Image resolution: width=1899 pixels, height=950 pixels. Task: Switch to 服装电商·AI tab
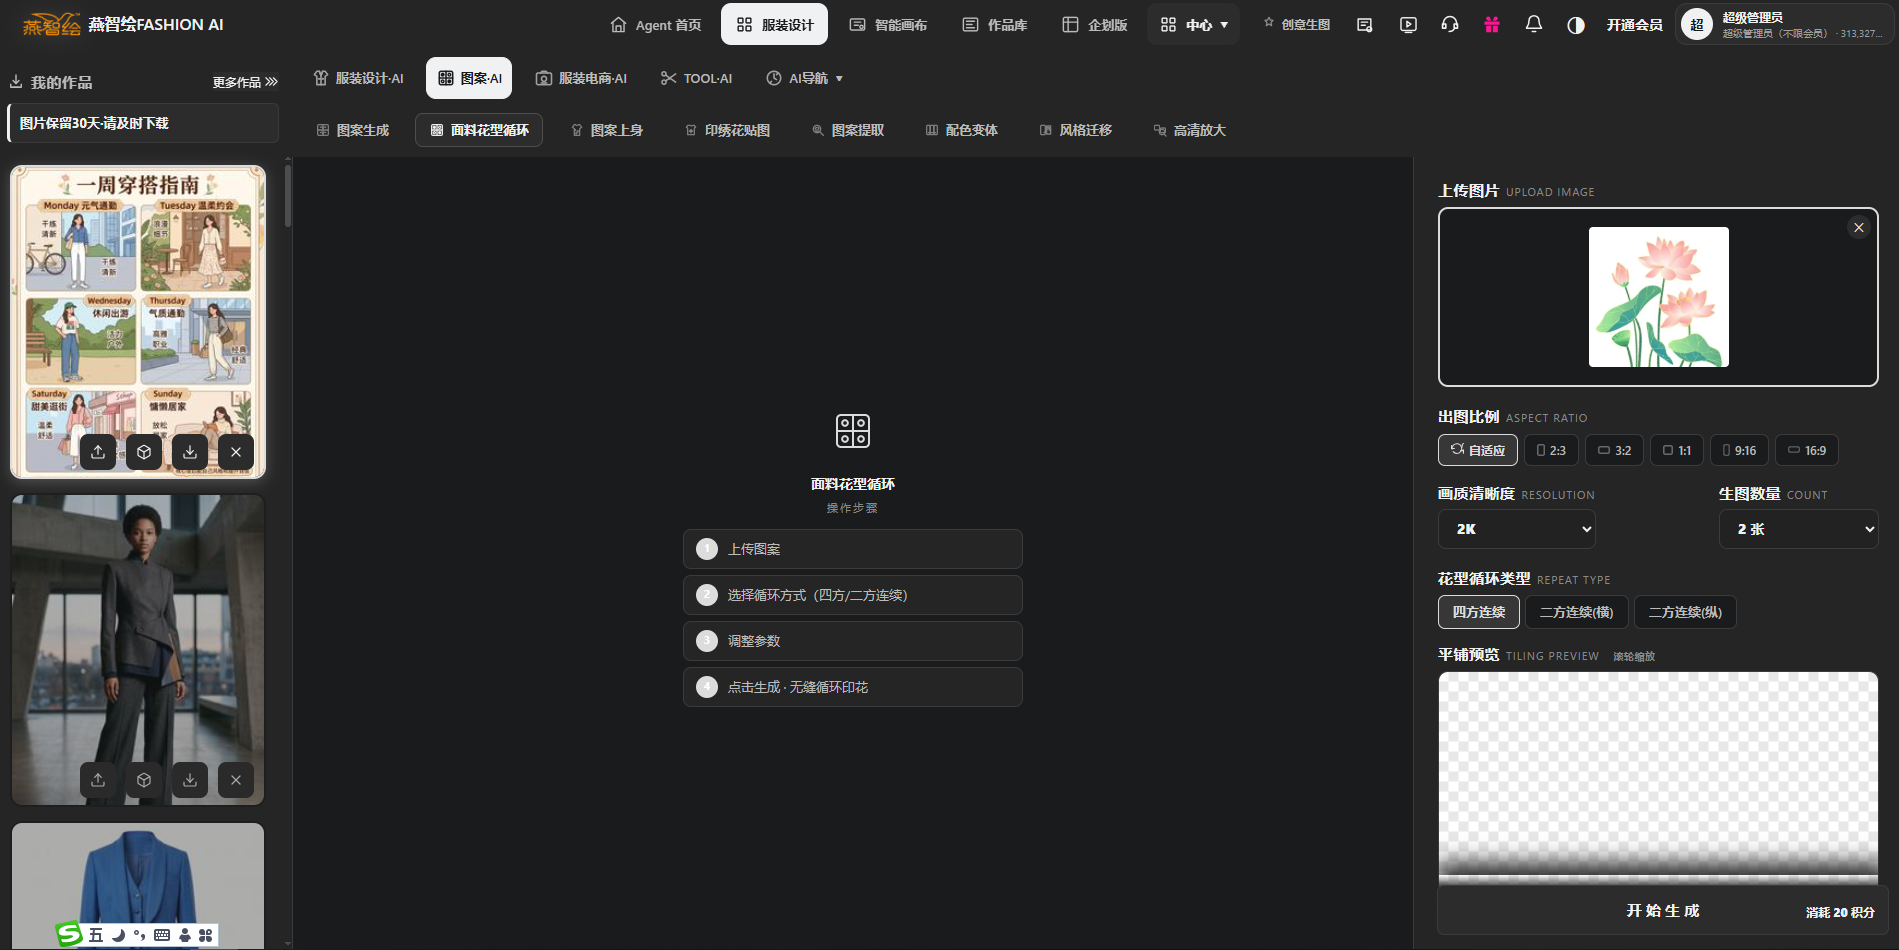pyautogui.click(x=581, y=78)
